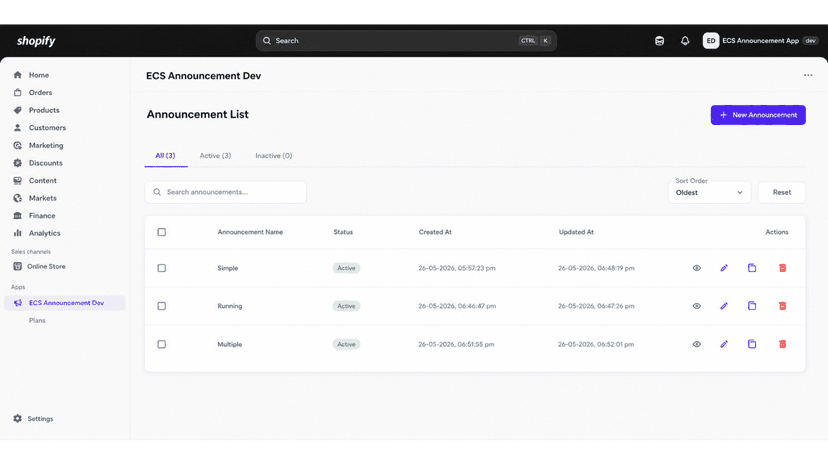Switch to the All (3) tab
The height and width of the screenshot is (466, 828).
point(165,156)
